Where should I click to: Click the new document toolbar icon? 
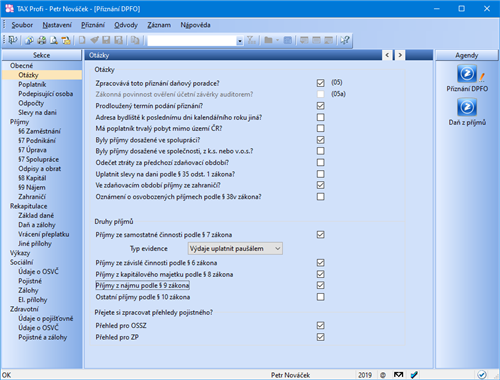point(82,40)
